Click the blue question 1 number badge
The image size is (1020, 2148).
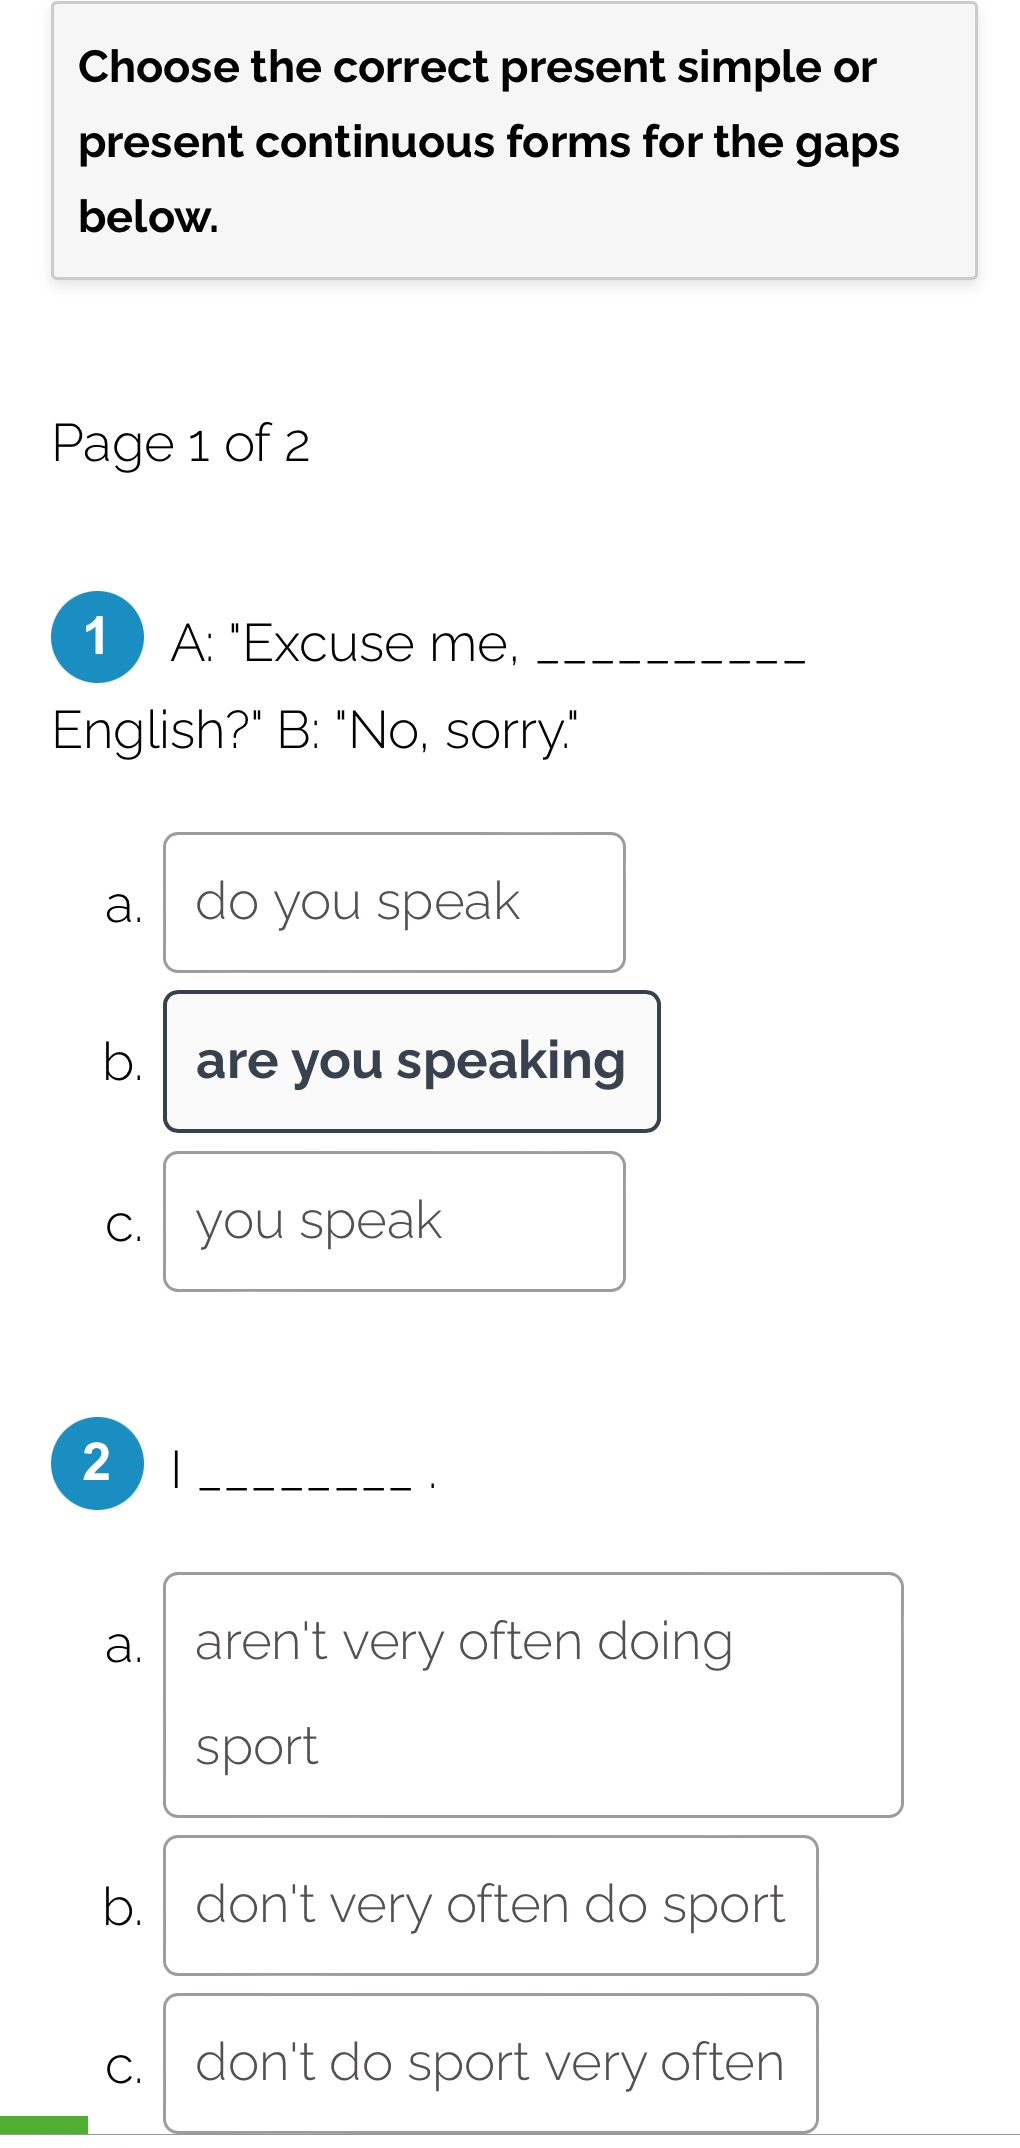(x=97, y=637)
